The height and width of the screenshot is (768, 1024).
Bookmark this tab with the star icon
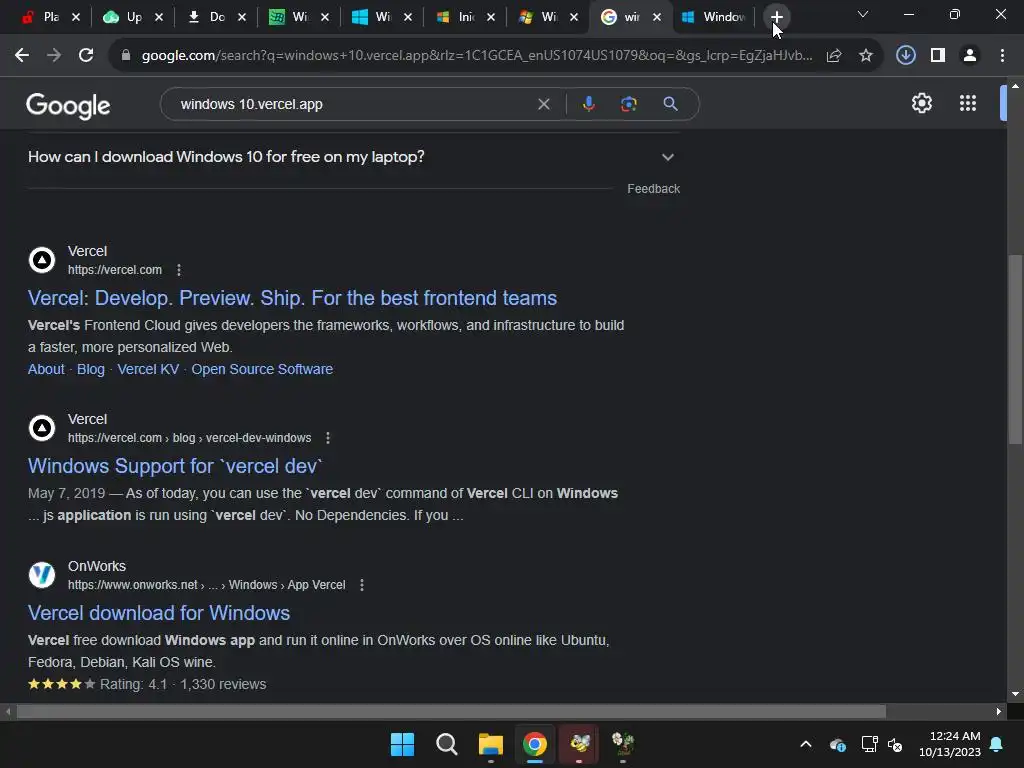point(866,56)
